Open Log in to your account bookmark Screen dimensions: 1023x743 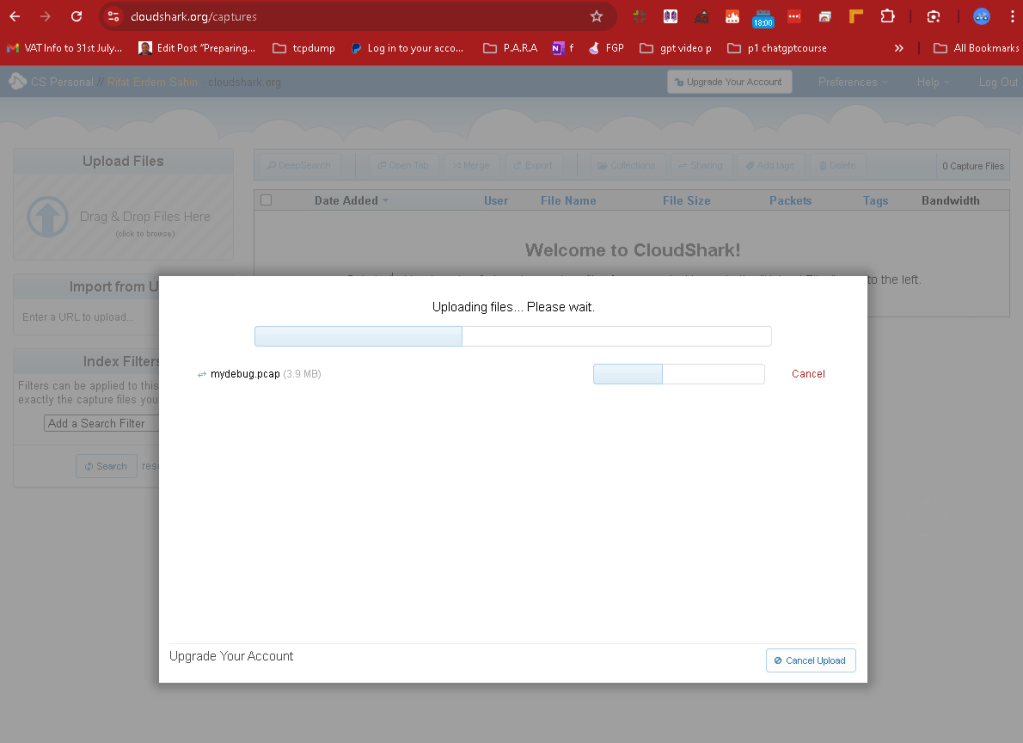point(407,48)
